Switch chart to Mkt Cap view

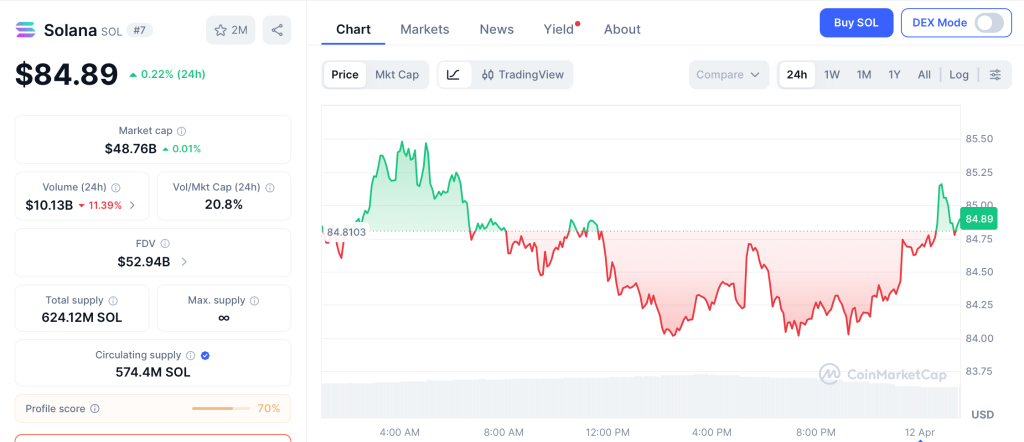point(397,75)
